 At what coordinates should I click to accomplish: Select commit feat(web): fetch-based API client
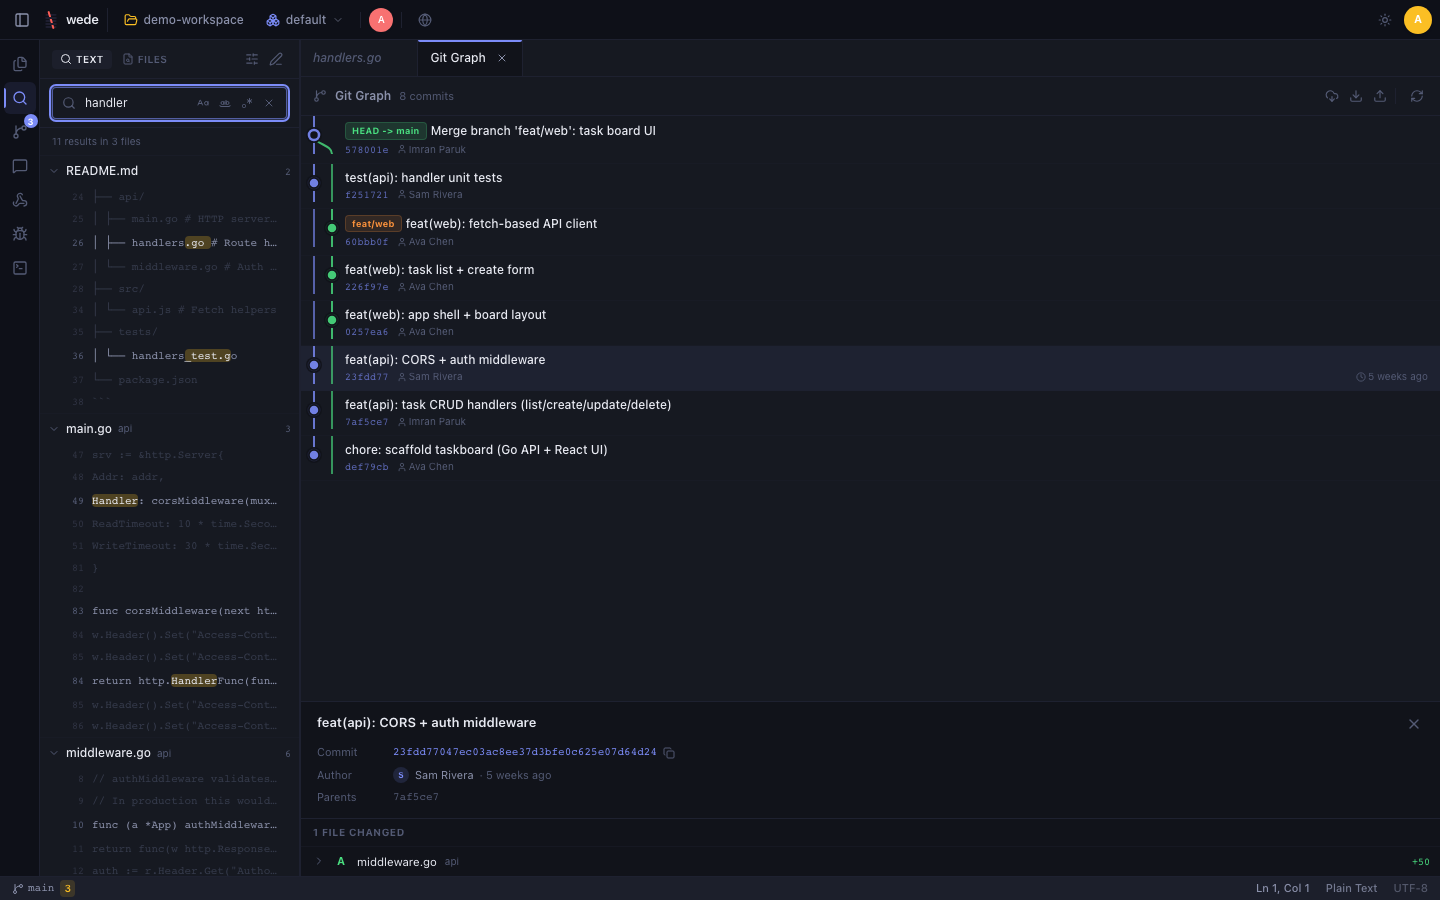[x=870, y=232]
